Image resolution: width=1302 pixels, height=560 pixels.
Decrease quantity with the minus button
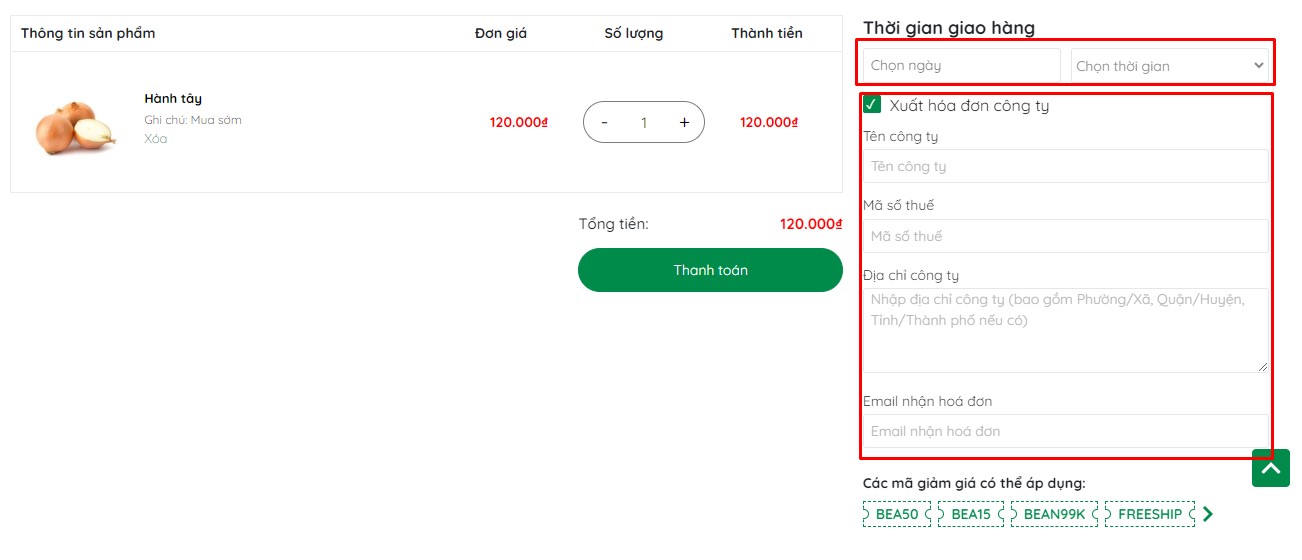(x=604, y=122)
